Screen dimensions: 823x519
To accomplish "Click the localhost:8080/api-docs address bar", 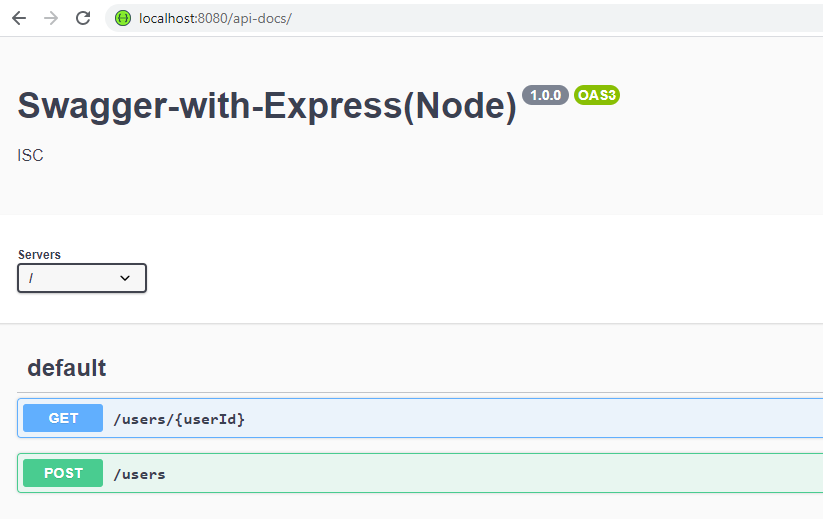I will pos(464,18).
